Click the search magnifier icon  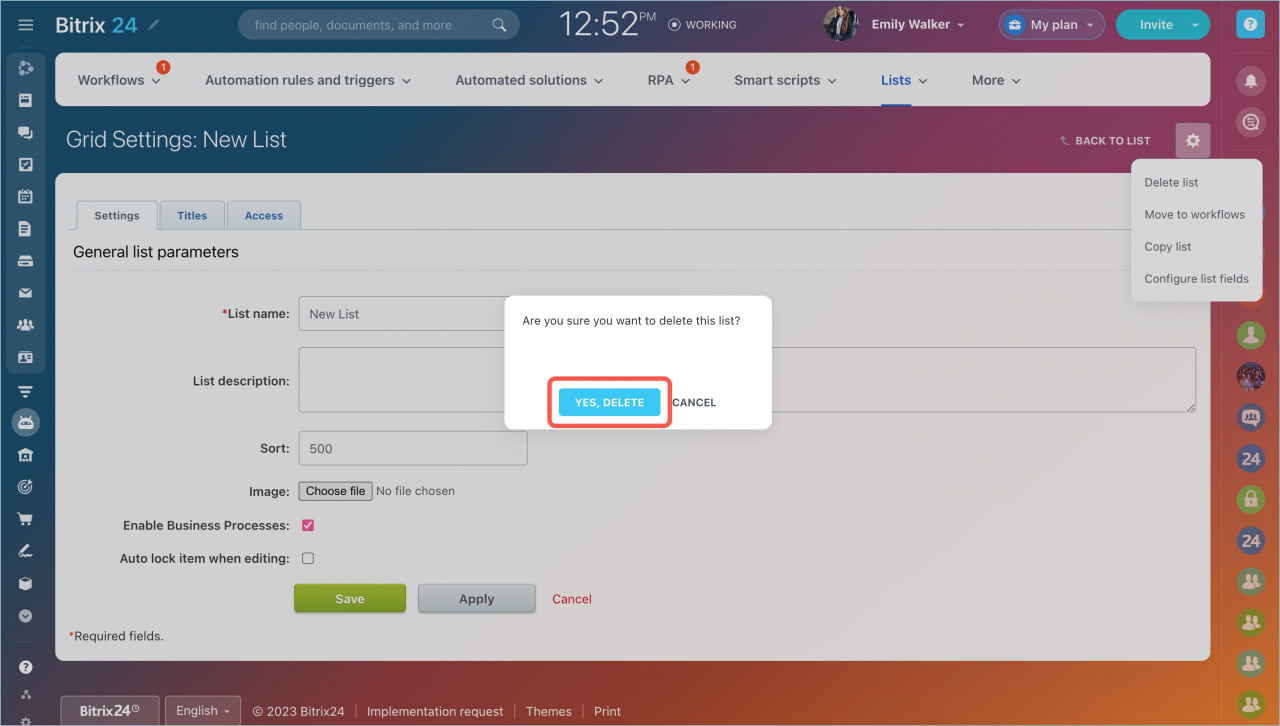point(499,25)
